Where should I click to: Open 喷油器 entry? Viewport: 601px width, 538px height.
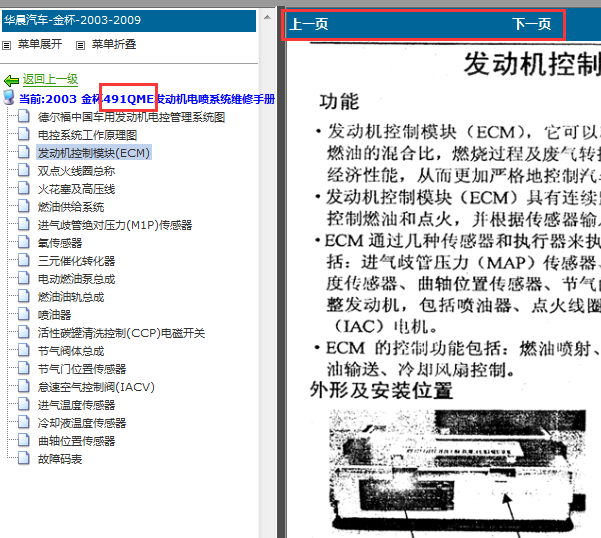point(54,315)
